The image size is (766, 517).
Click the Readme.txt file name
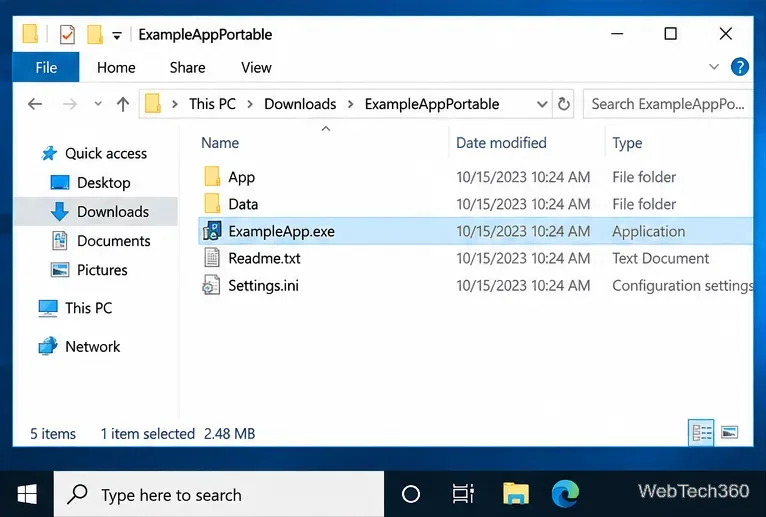[264, 258]
